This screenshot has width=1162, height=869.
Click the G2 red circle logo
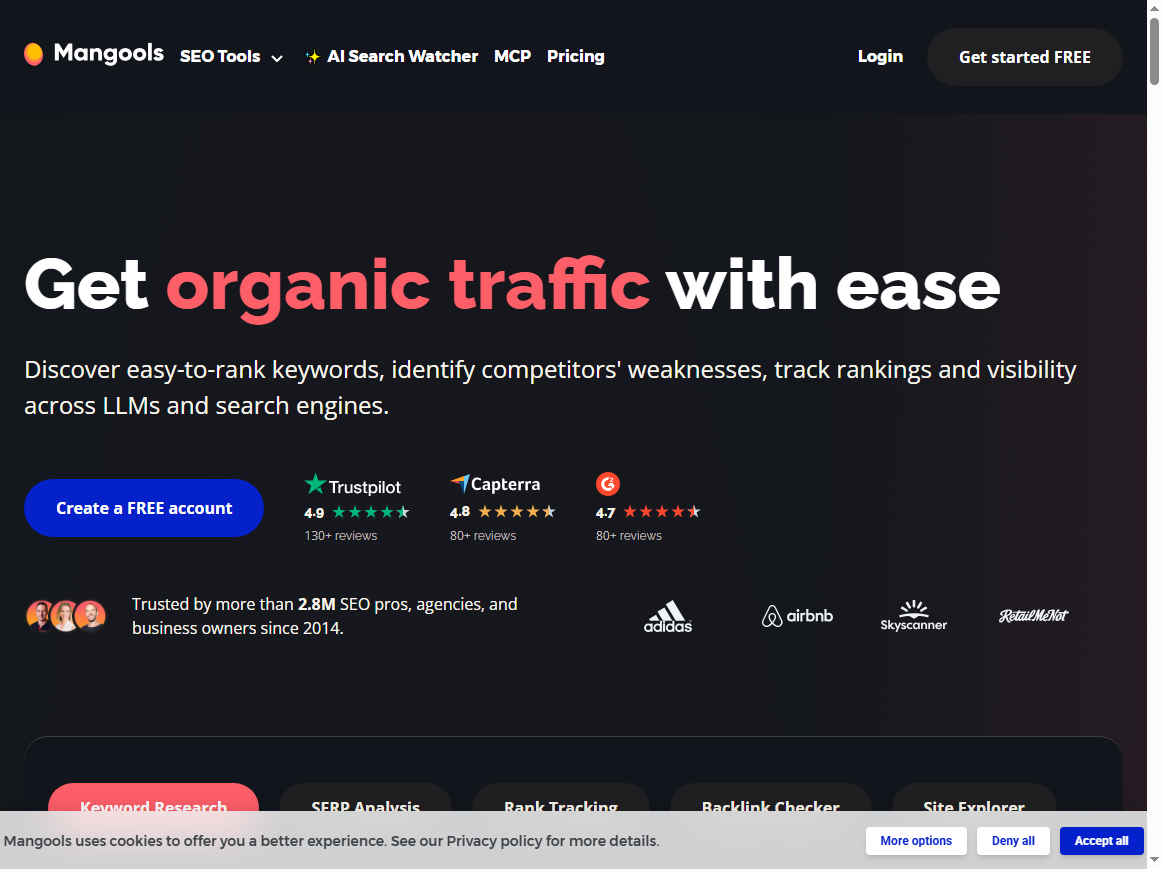pyautogui.click(x=608, y=484)
